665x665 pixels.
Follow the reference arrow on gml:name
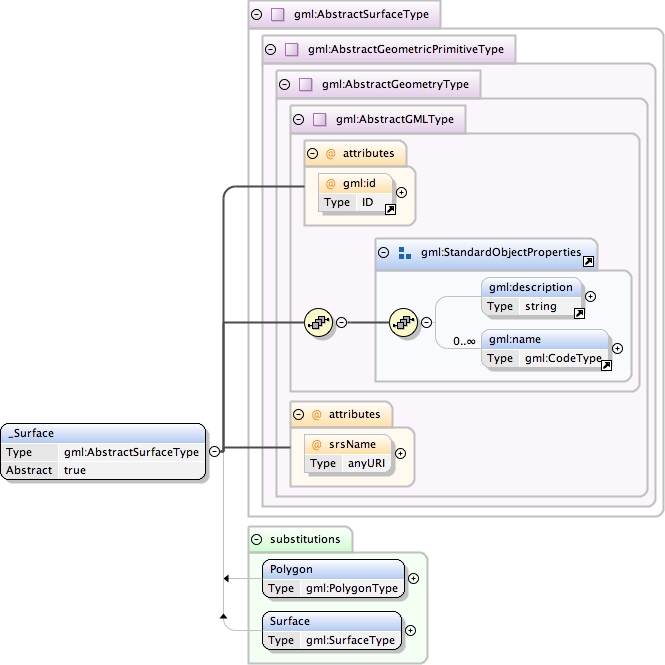click(x=606, y=366)
